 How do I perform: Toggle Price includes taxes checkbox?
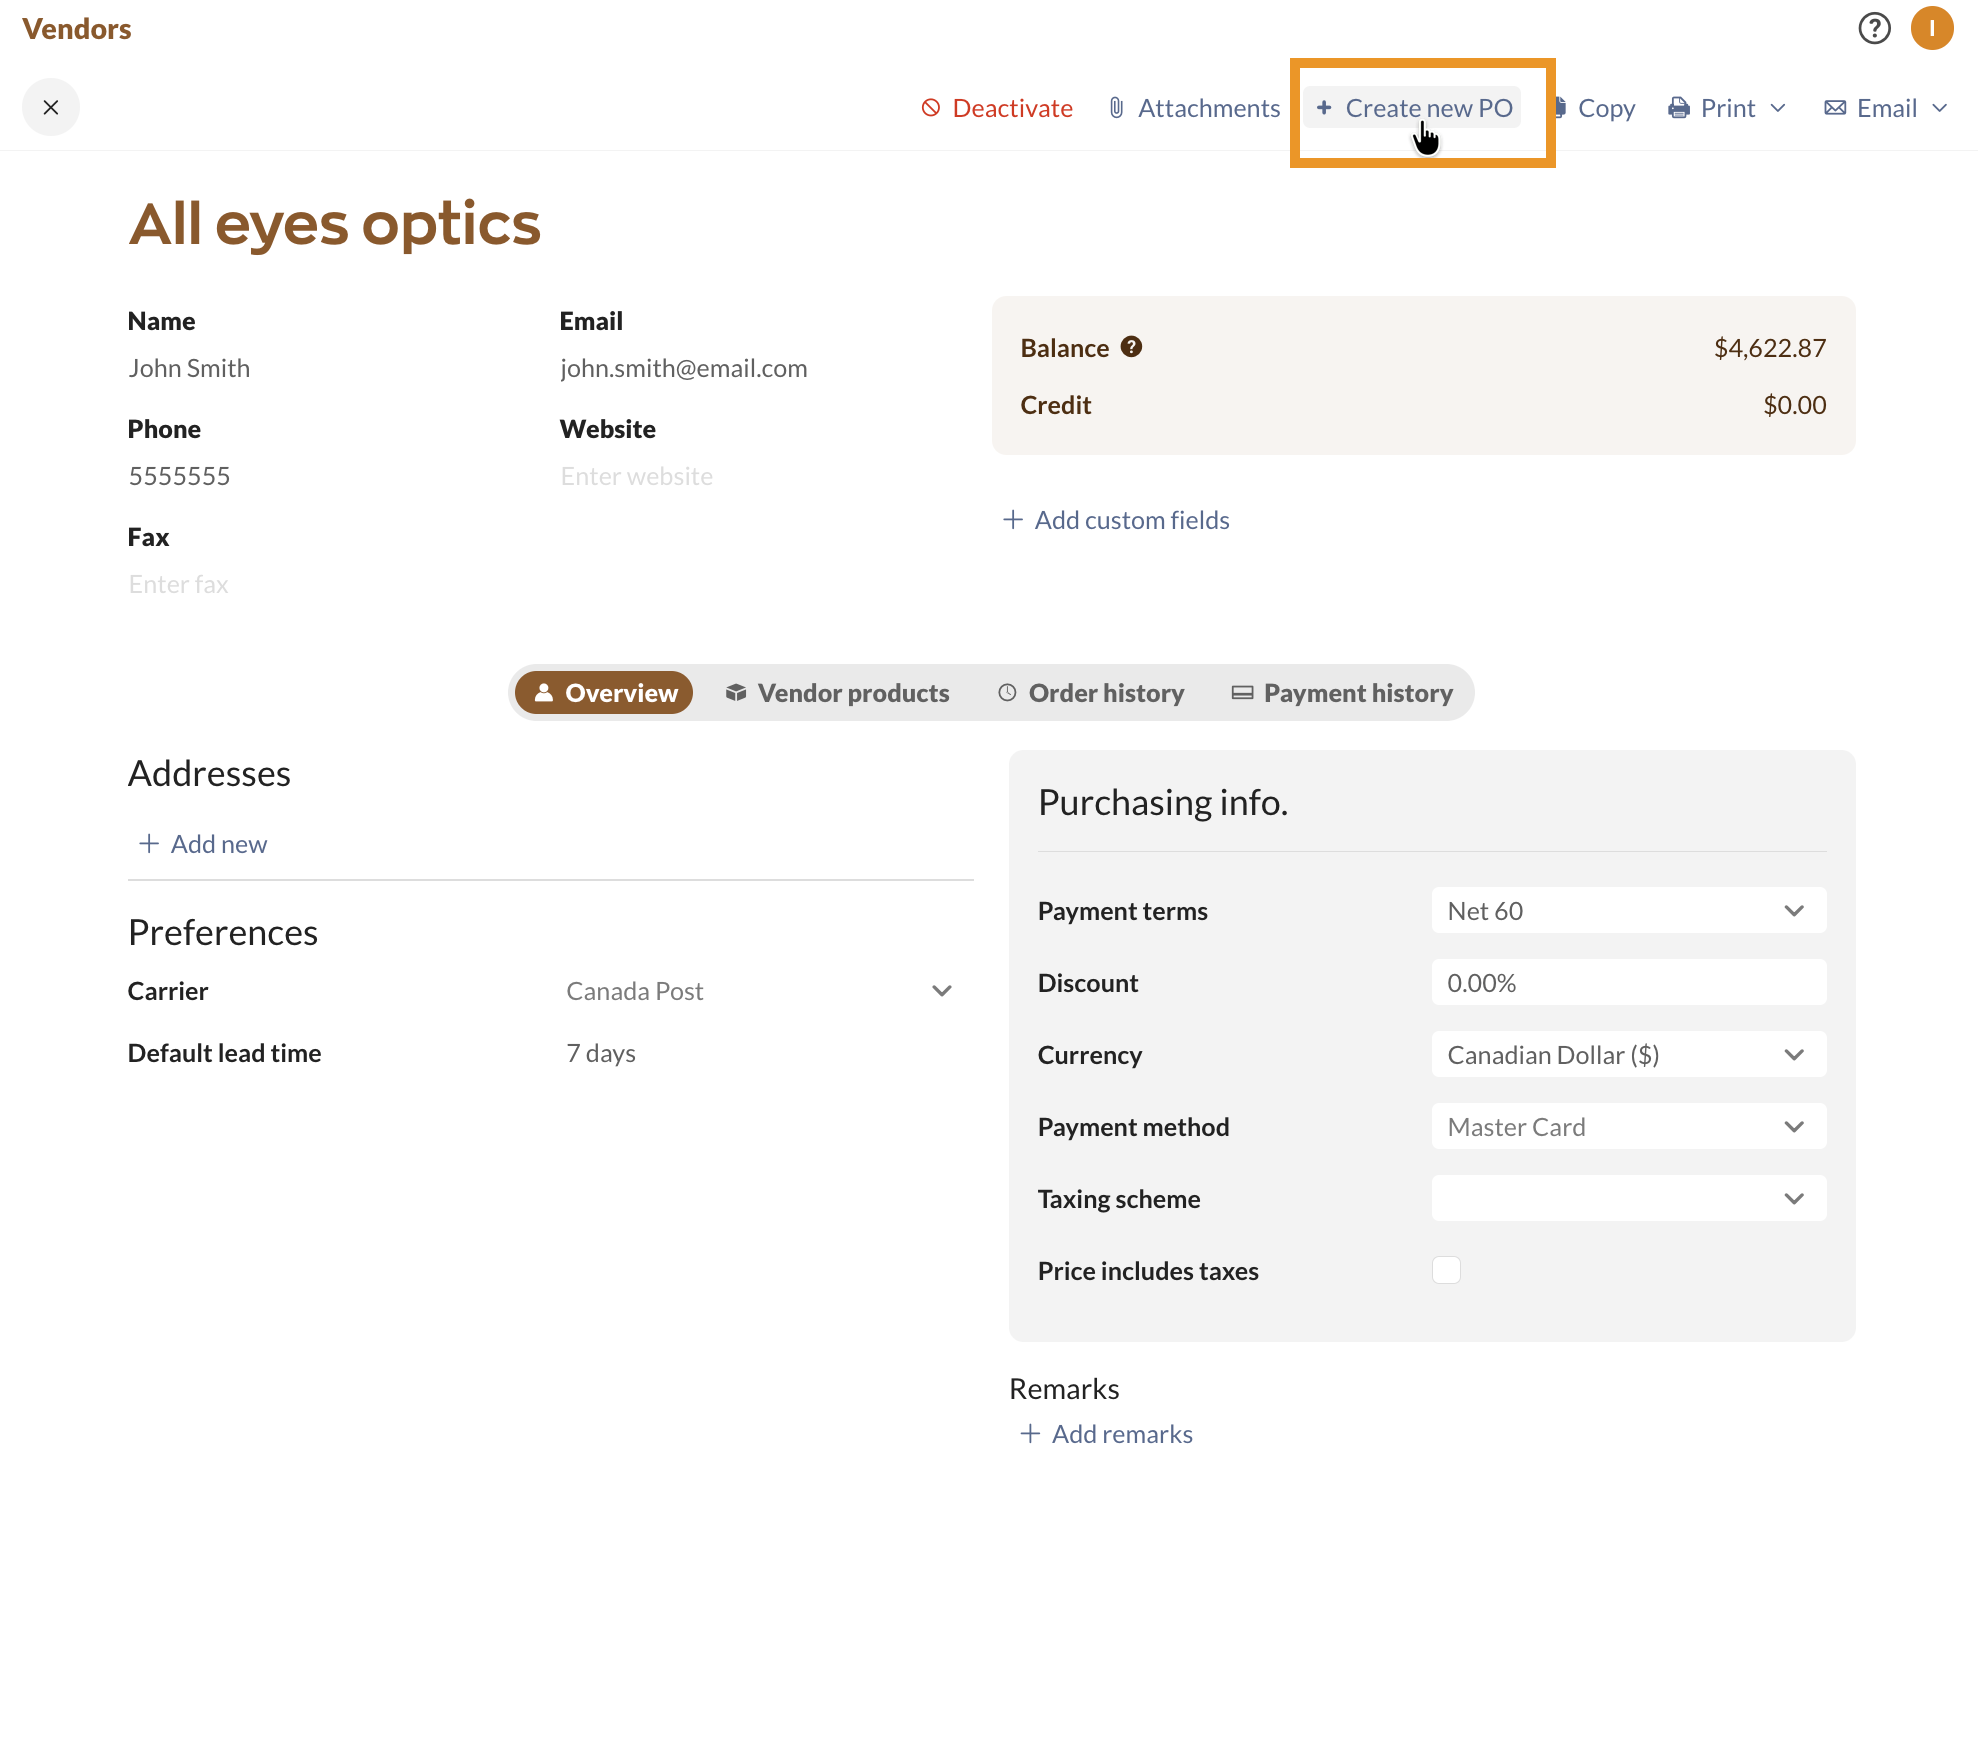[x=1446, y=1270]
